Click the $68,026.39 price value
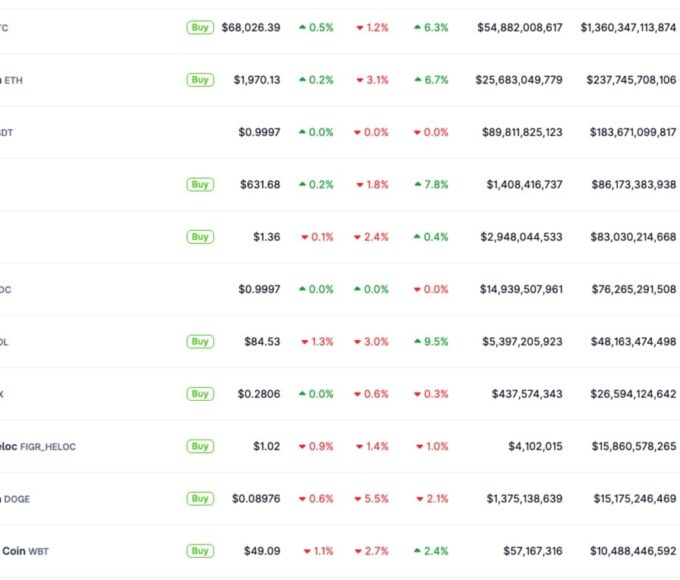Screen dimensions: 680x580 [x=251, y=28]
